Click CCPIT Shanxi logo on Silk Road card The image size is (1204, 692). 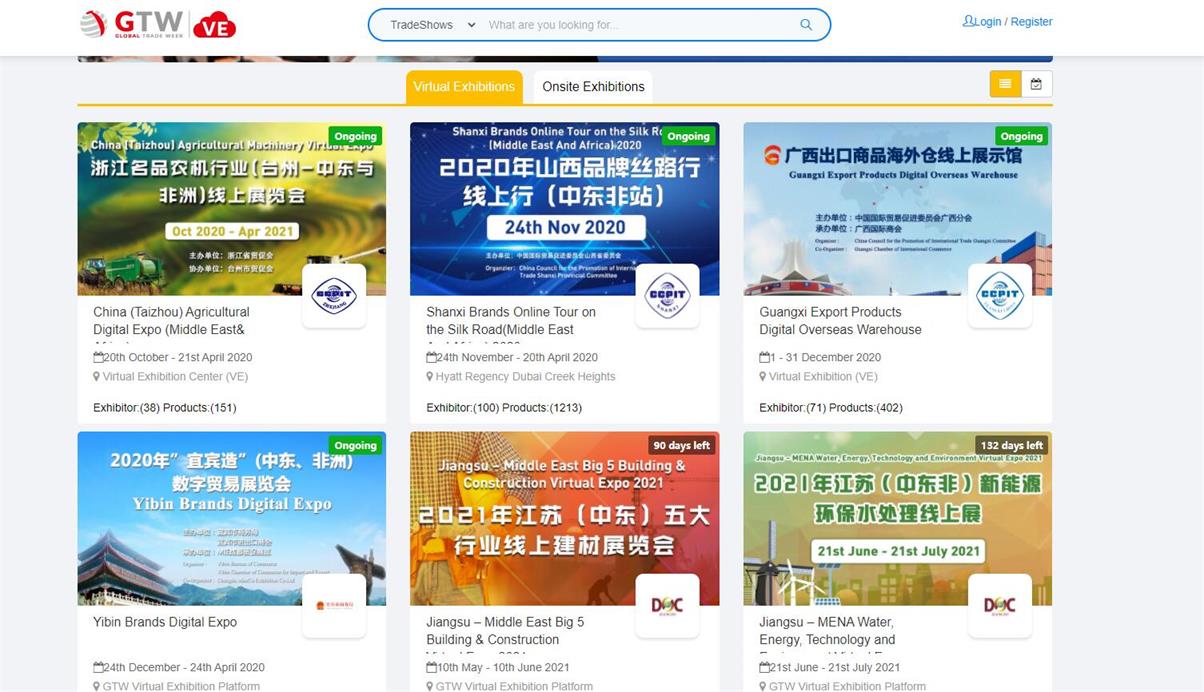667,295
